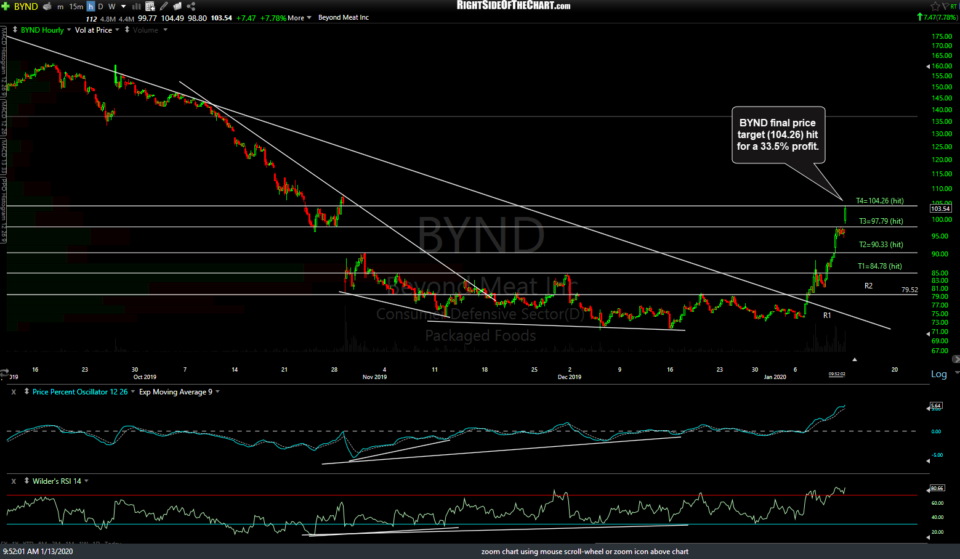960x559 pixels.
Task: Click the T2=90.33 (hit) target label
Action: point(880,244)
